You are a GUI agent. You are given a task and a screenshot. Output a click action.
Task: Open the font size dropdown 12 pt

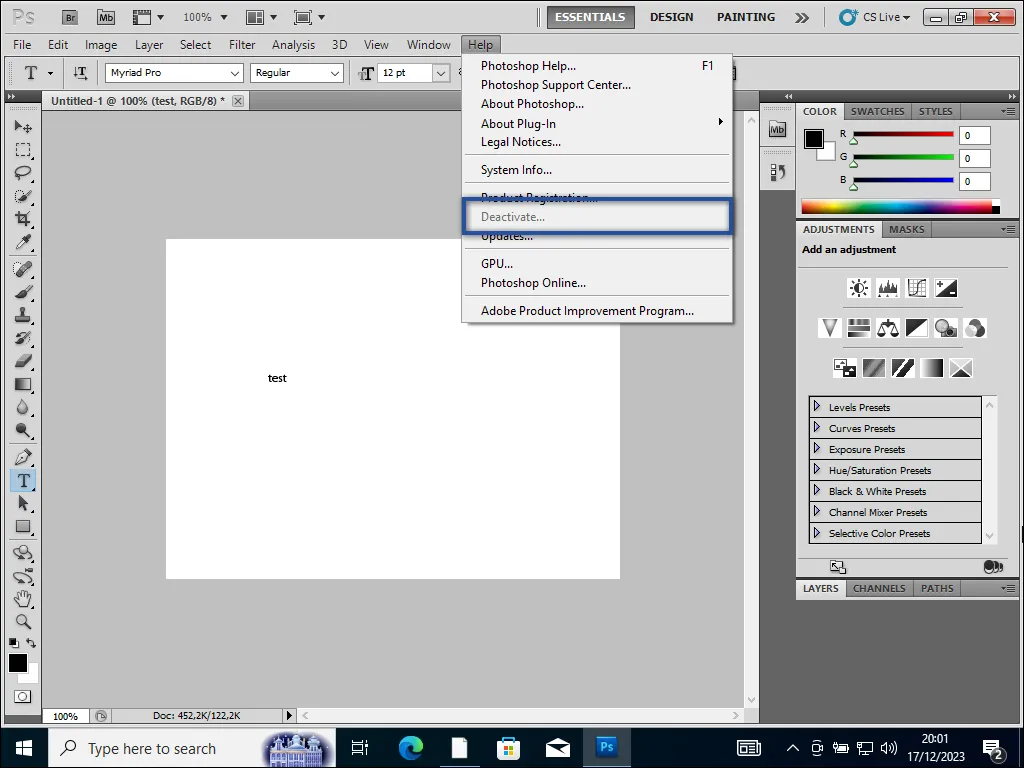click(441, 73)
